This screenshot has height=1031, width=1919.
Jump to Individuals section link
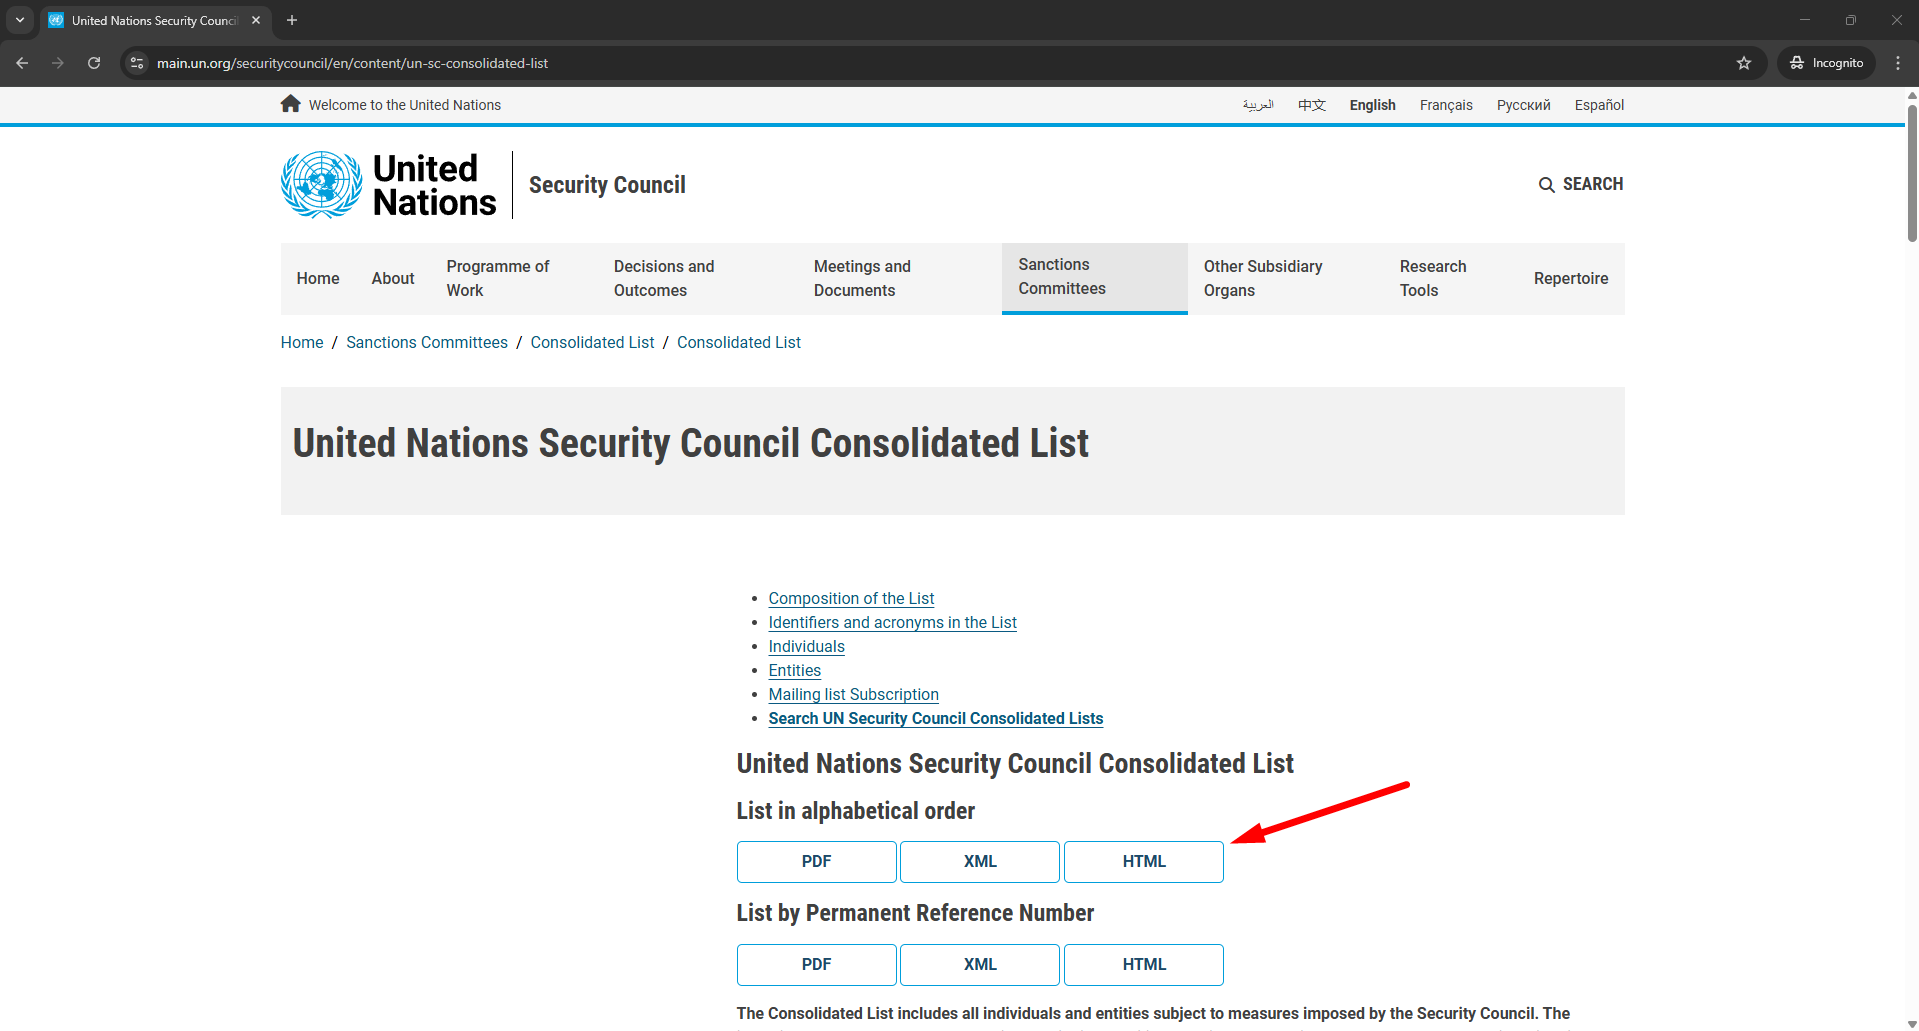tap(806, 647)
